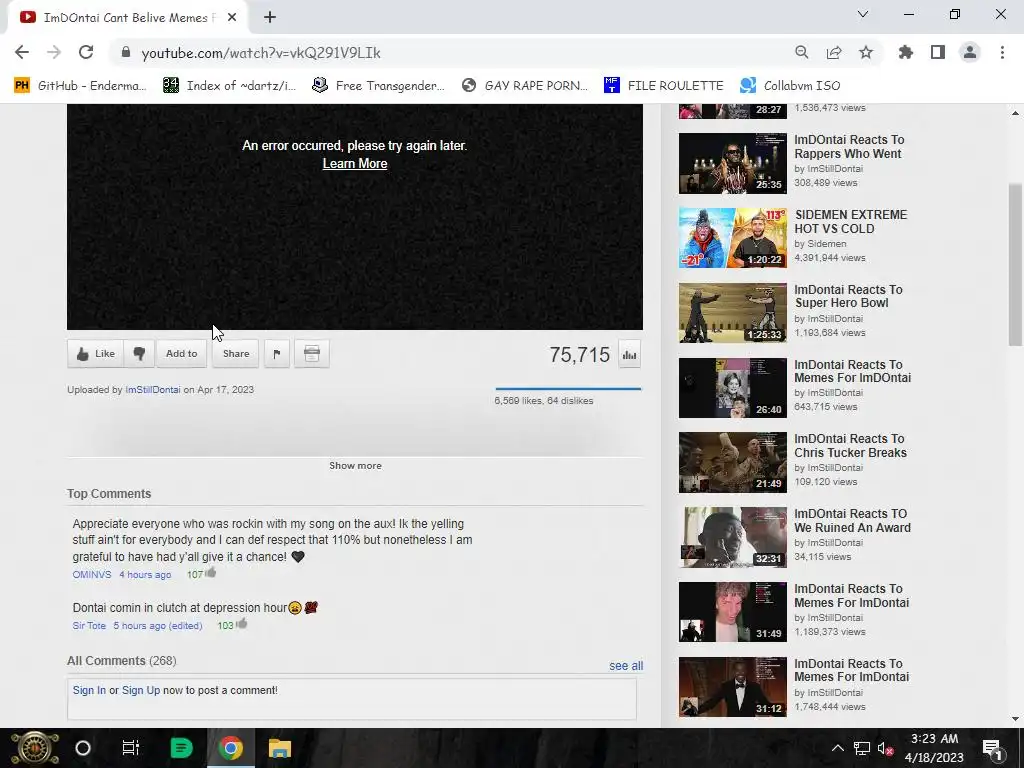Image resolution: width=1024 pixels, height=768 pixels.
Task: Click the Add to button
Action: [x=182, y=353]
